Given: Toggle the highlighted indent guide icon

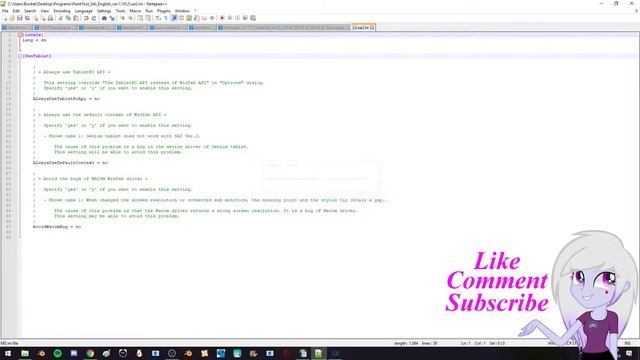Looking at the screenshot, I should 173,18.
